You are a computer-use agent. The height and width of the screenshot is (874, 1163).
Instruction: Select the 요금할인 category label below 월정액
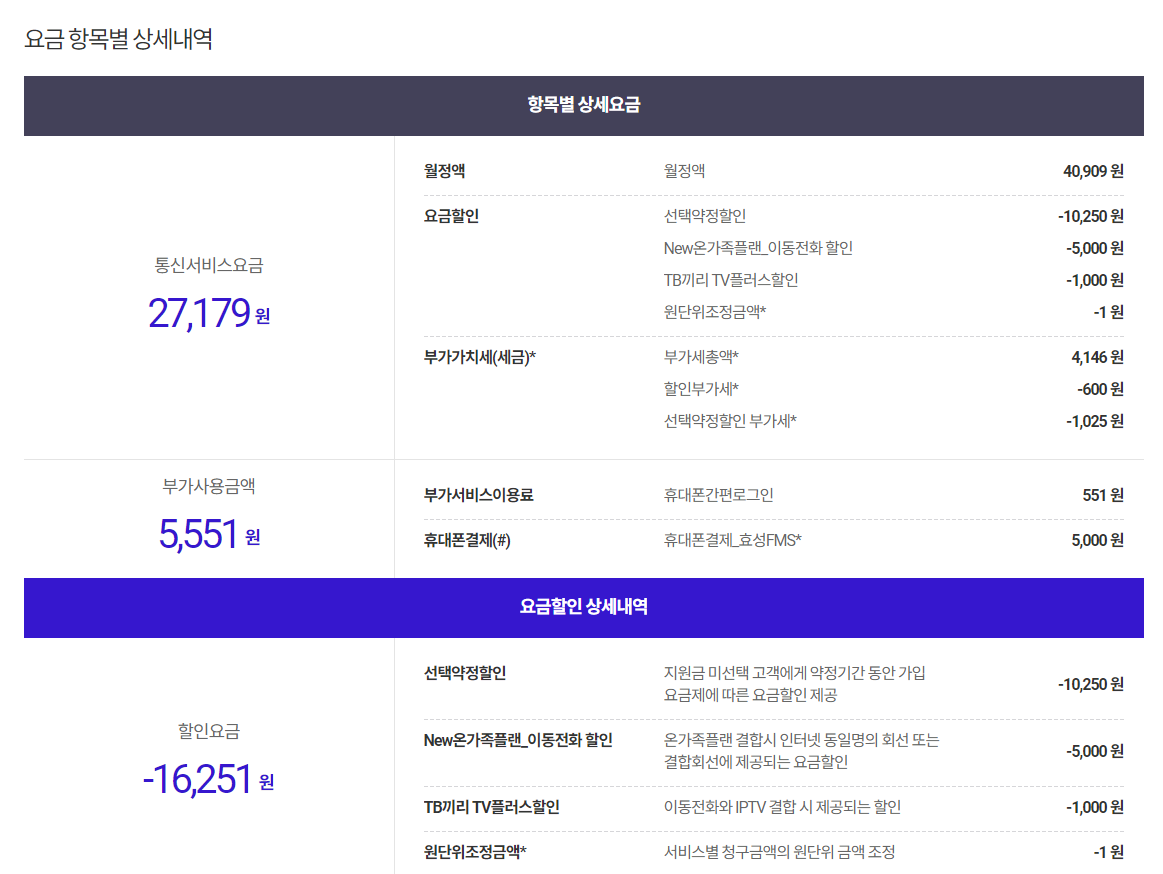pyautogui.click(x=451, y=216)
